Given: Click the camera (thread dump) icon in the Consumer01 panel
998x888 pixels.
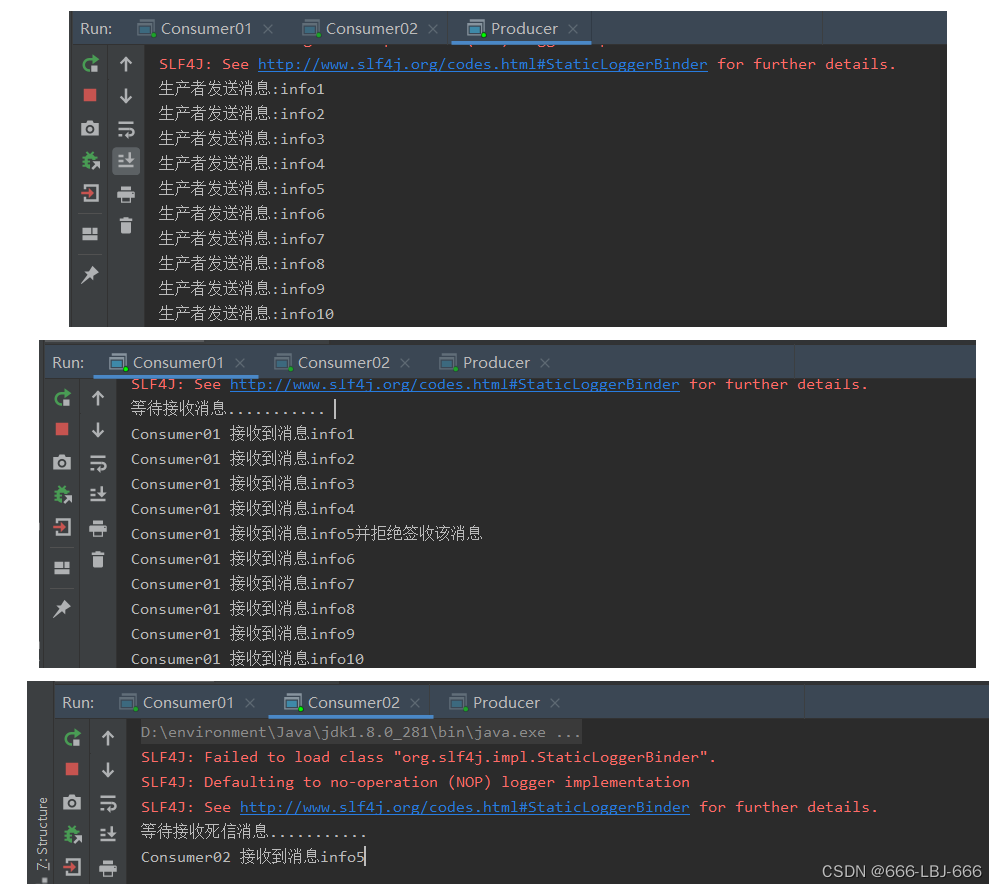Looking at the screenshot, I should (62, 462).
